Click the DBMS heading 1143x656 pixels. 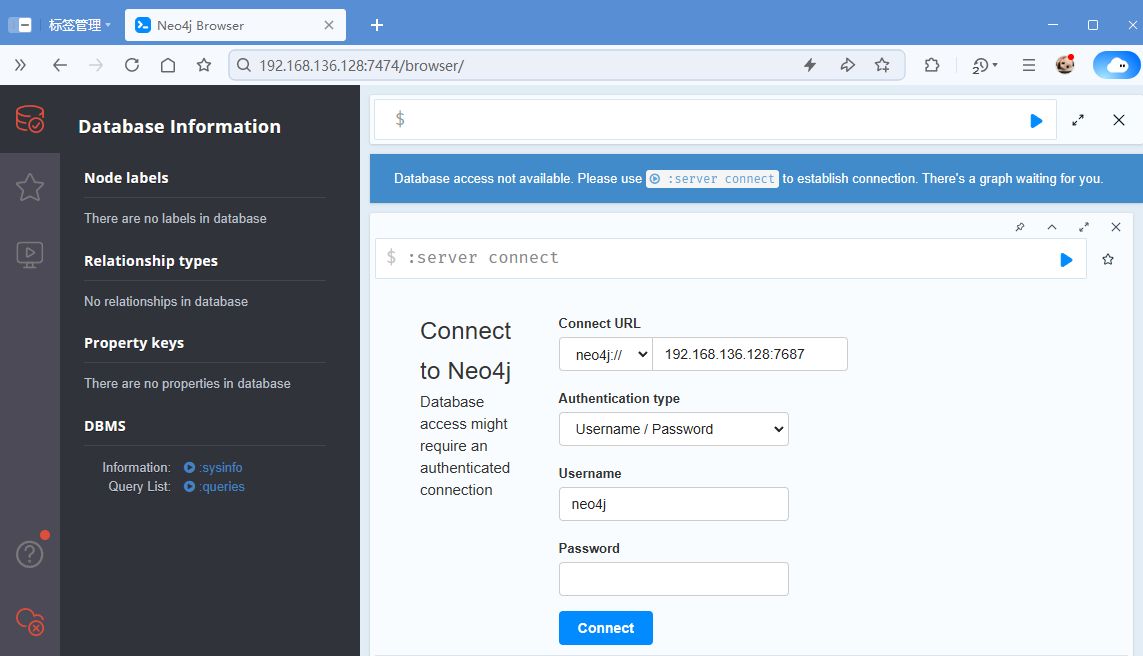(105, 426)
